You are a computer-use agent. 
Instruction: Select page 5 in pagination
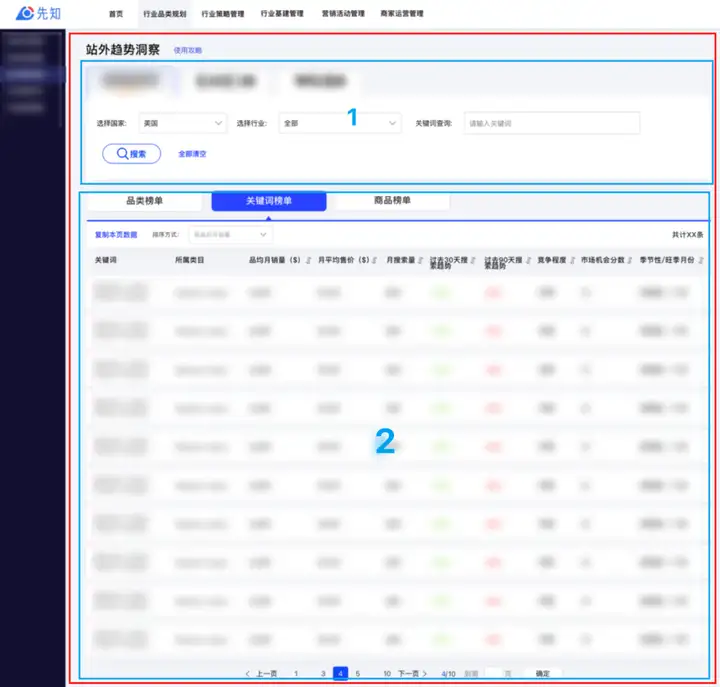pyautogui.click(x=358, y=674)
